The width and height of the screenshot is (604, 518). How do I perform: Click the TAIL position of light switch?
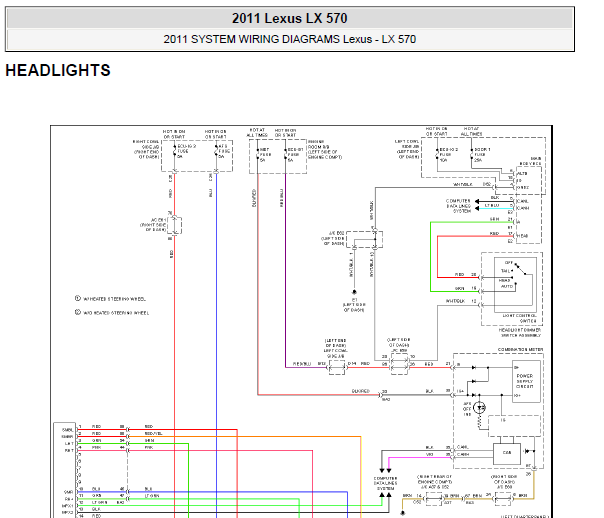pyautogui.click(x=505, y=271)
